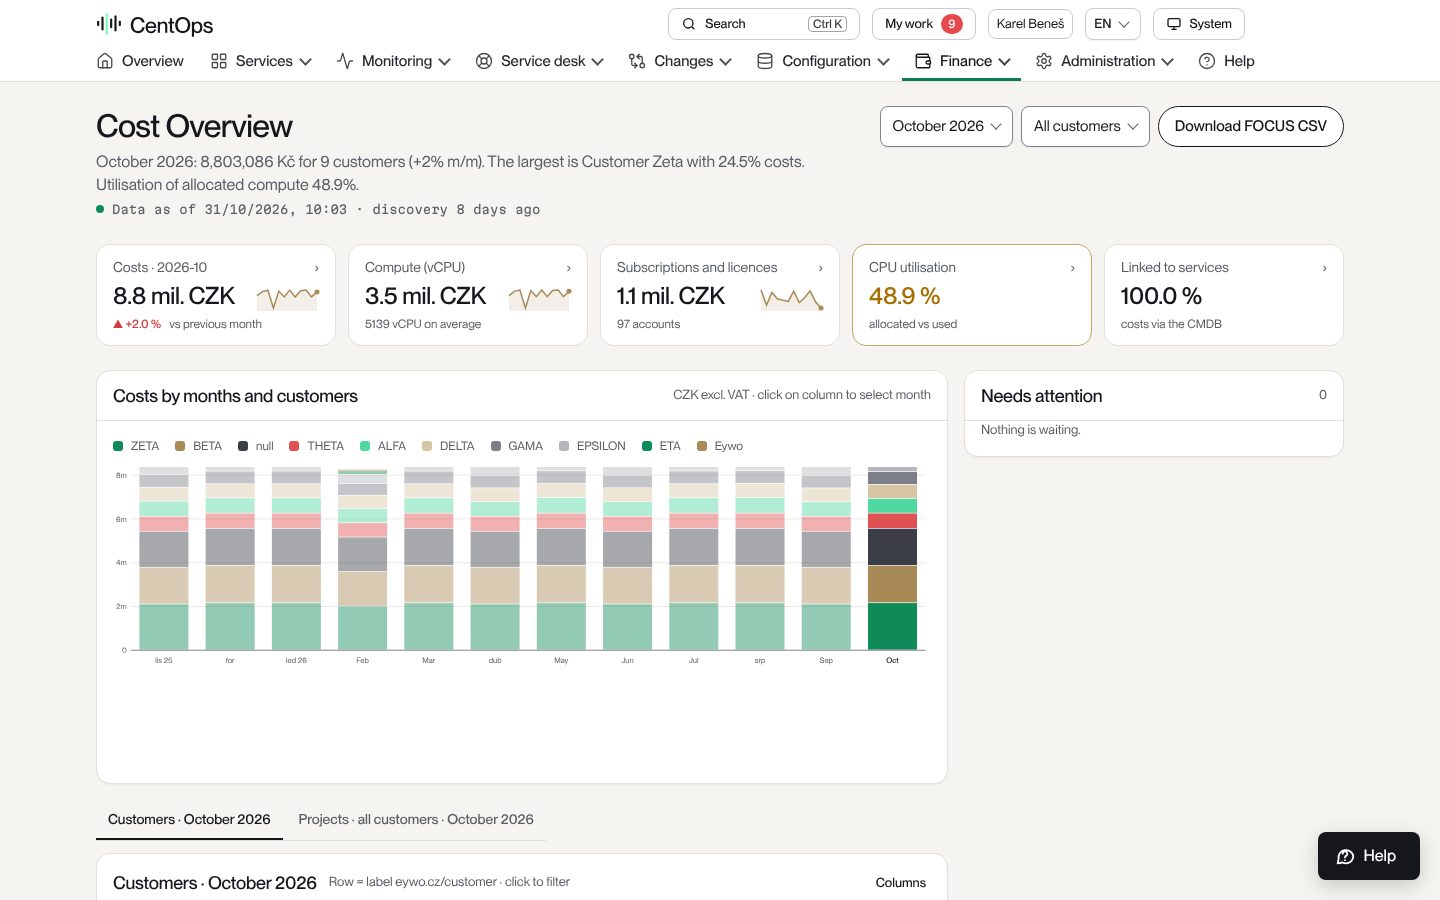Toggle ZETA series in chart legend
The height and width of the screenshot is (900, 1440).
[x=136, y=446]
